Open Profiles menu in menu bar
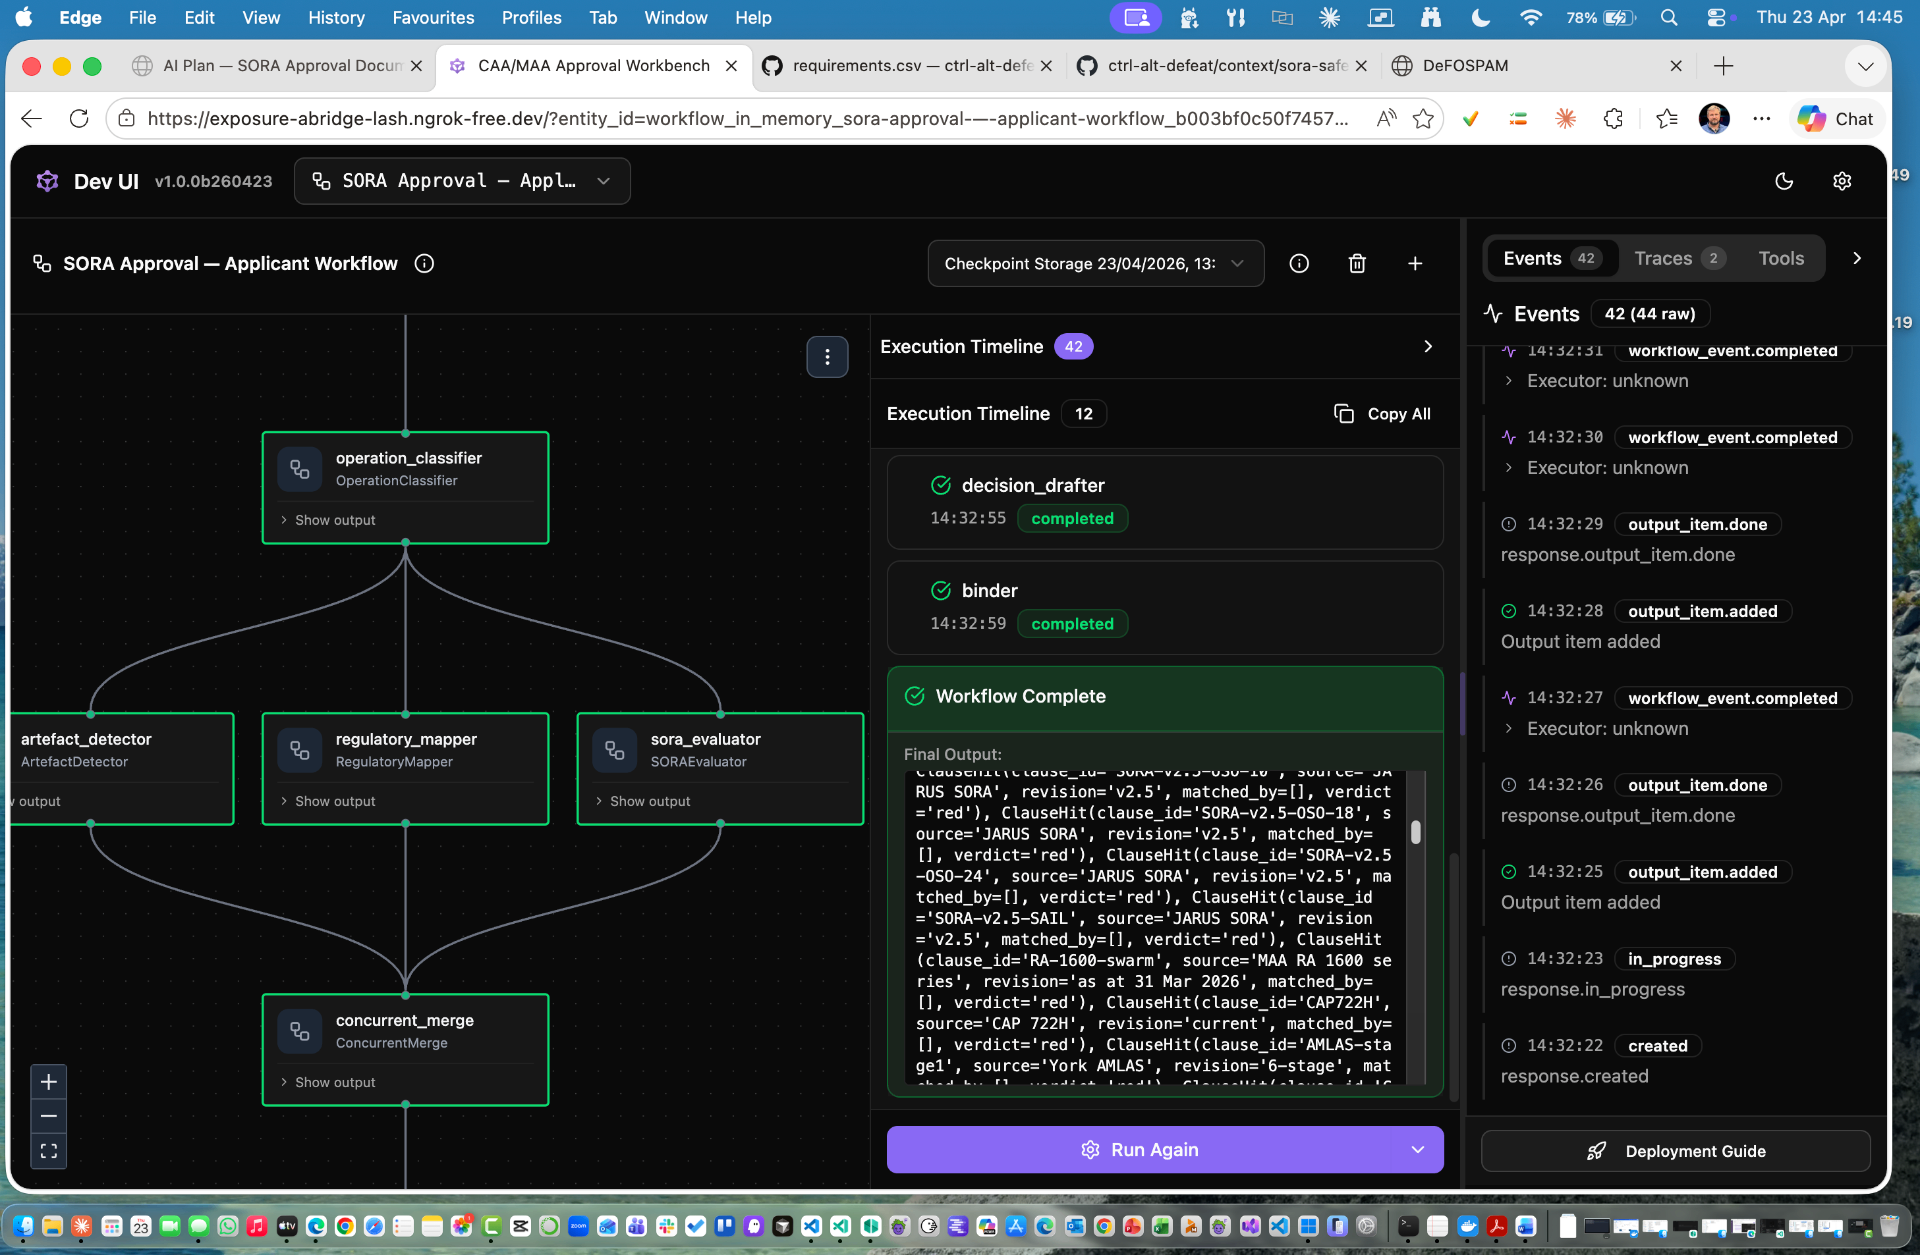 (x=531, y=17)
